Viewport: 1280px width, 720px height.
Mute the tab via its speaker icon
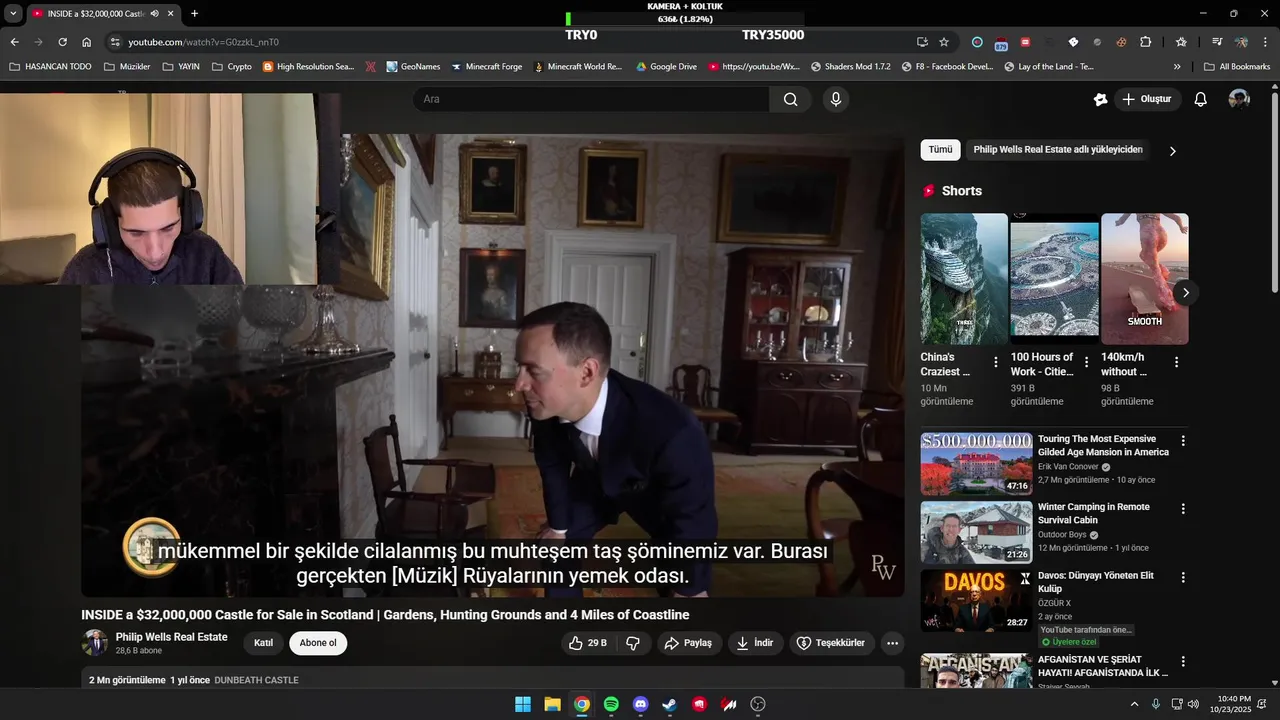tap(155, 13)
